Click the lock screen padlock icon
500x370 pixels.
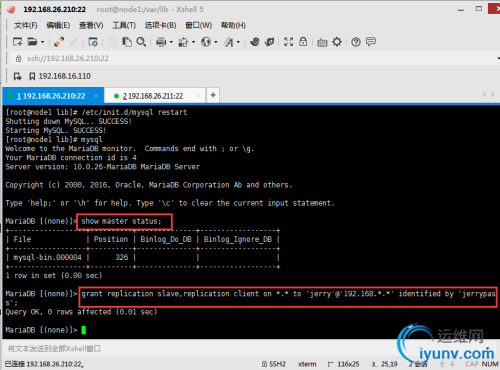point(303,42)
